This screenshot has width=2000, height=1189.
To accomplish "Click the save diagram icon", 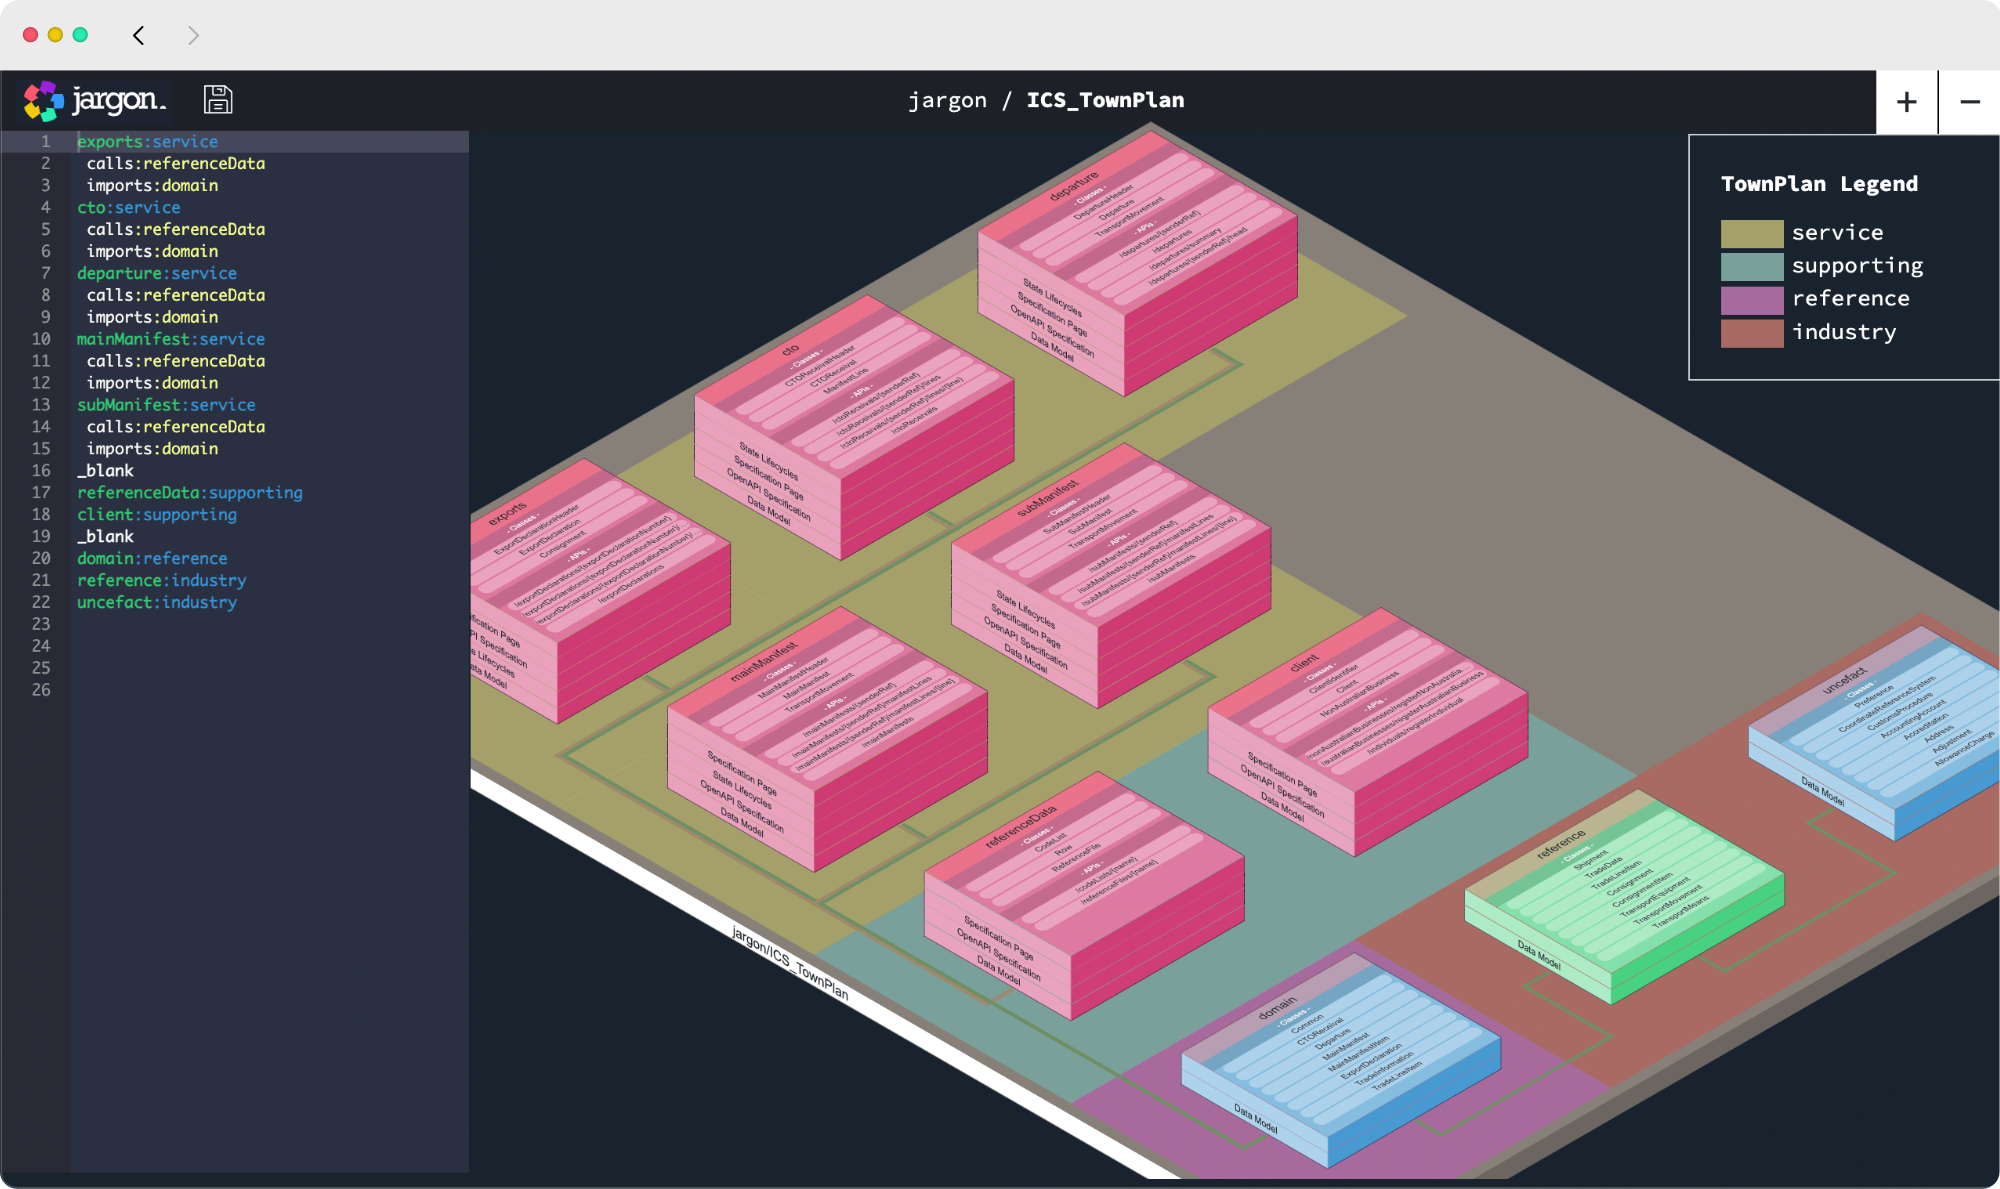I will pyautogui.click(x=218, y=100).
